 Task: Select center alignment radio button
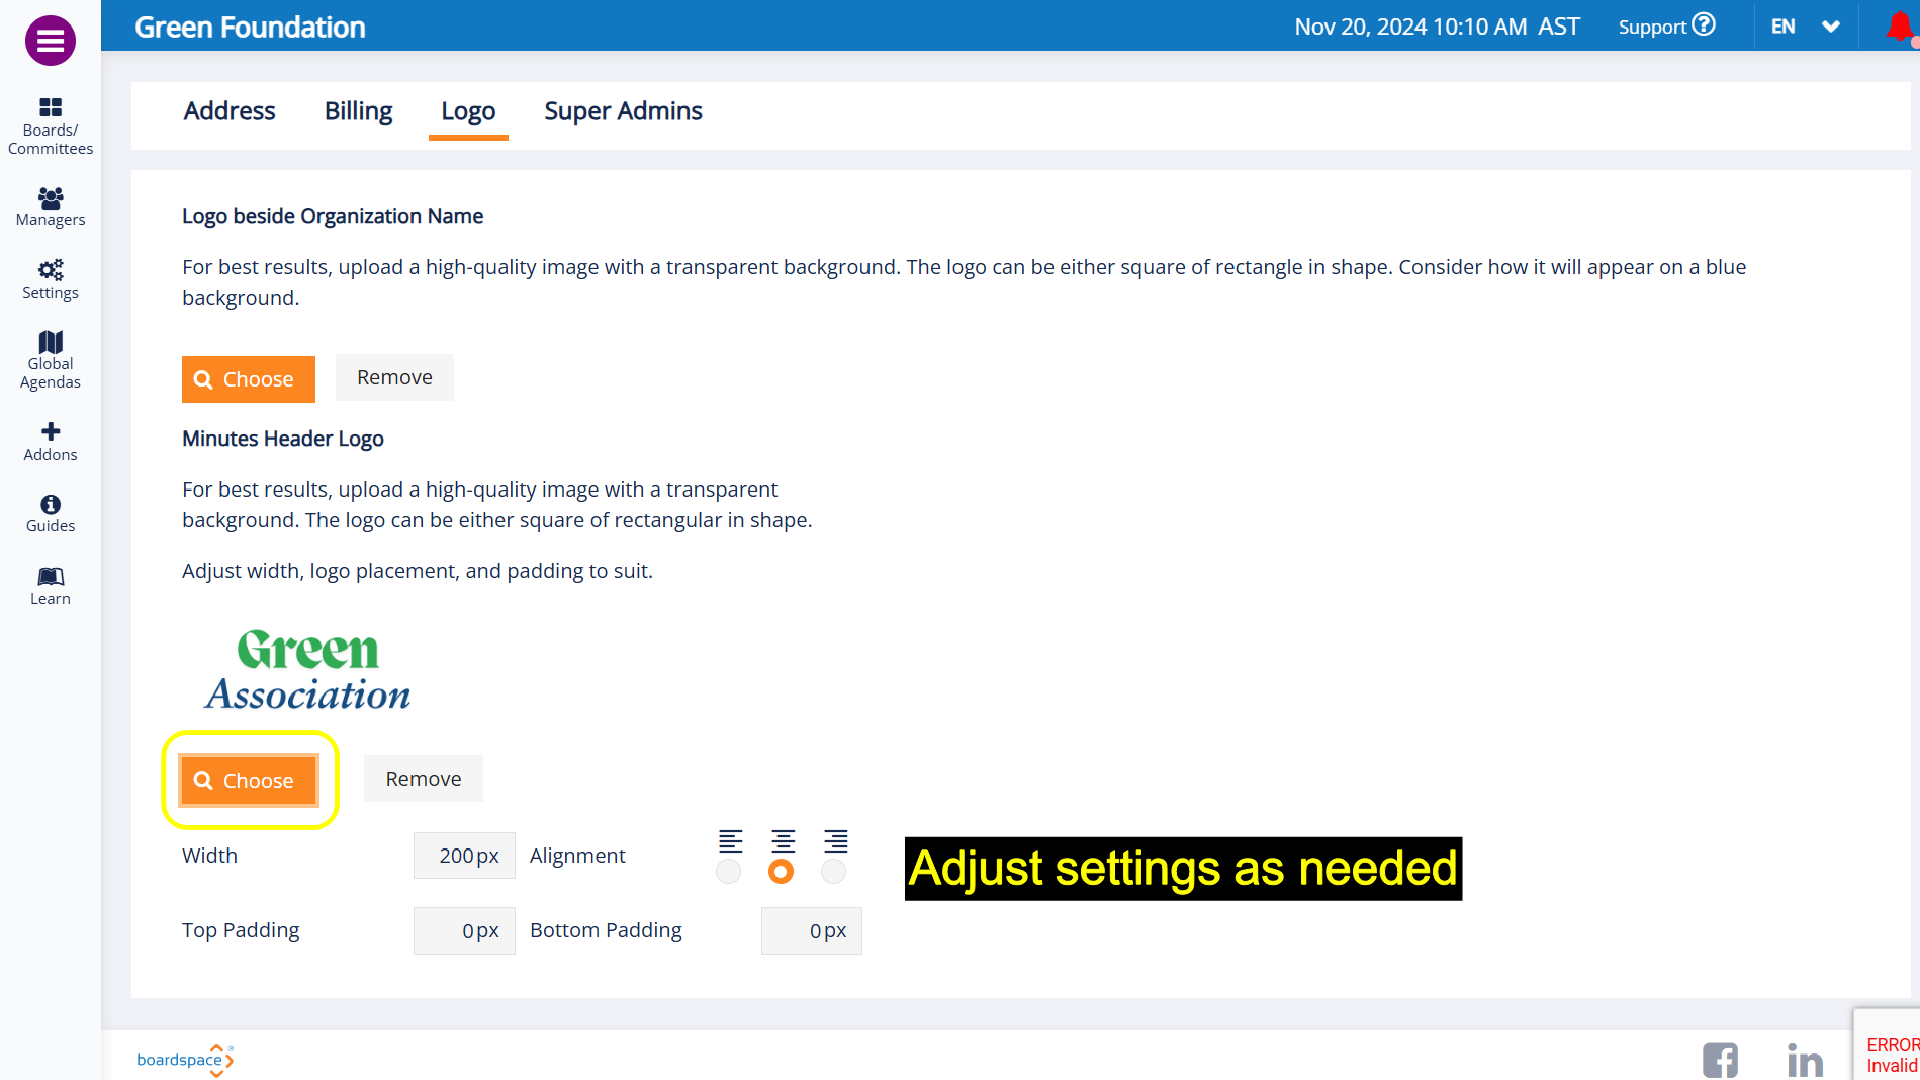click(x=781, y=872)
